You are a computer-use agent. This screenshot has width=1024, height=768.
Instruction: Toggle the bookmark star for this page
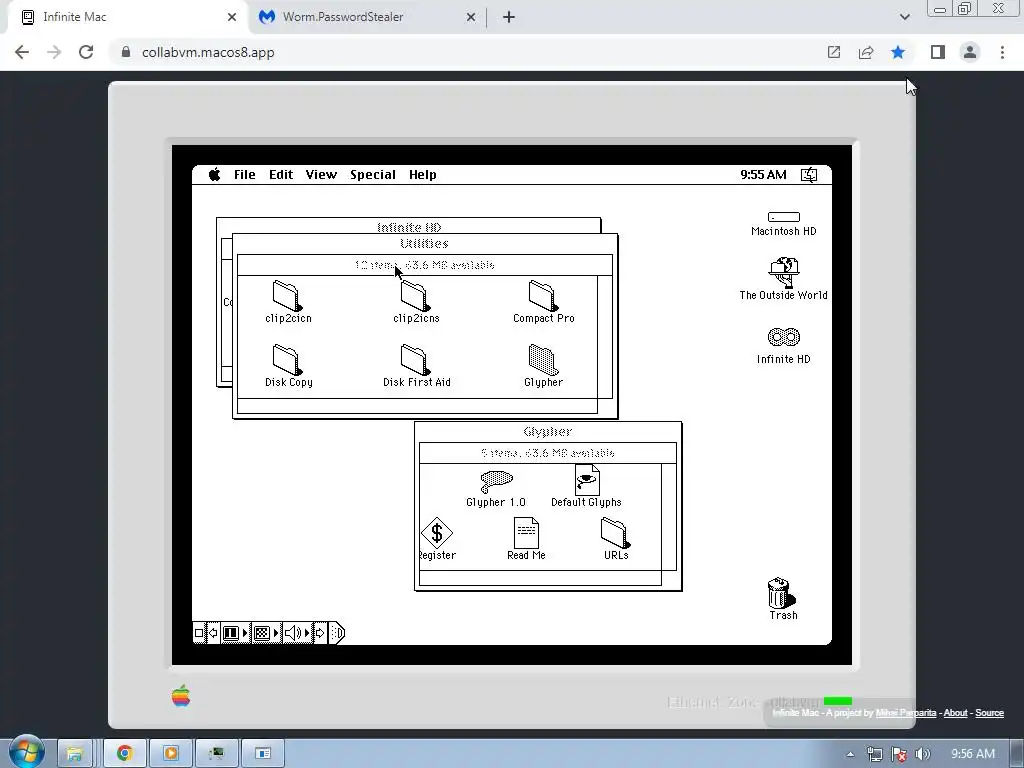click(898, 52)
